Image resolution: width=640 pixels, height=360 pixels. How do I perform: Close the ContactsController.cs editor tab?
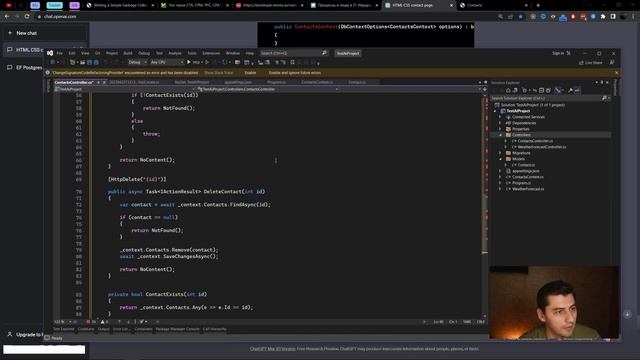point(104,82)
